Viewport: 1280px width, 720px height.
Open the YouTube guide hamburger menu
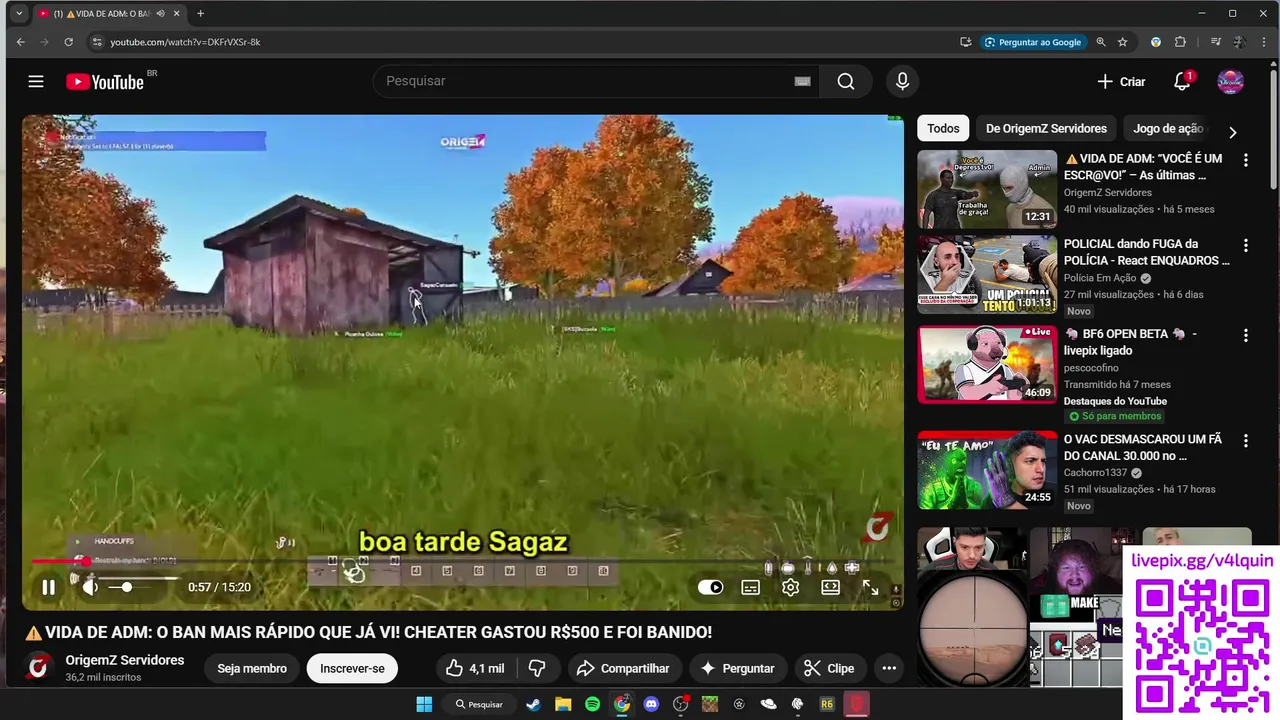(x=36, y=82)
